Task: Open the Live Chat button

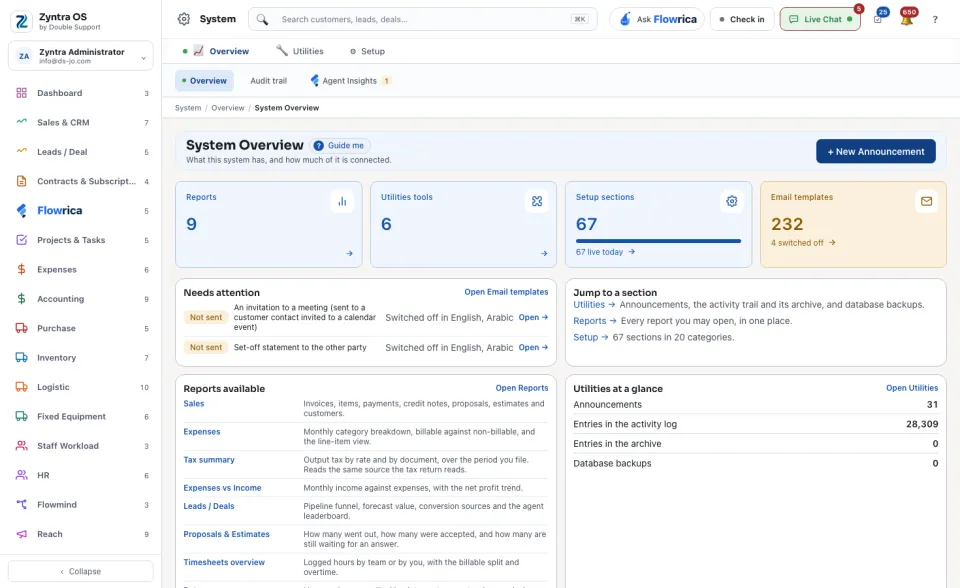Action: pos(820,19)
